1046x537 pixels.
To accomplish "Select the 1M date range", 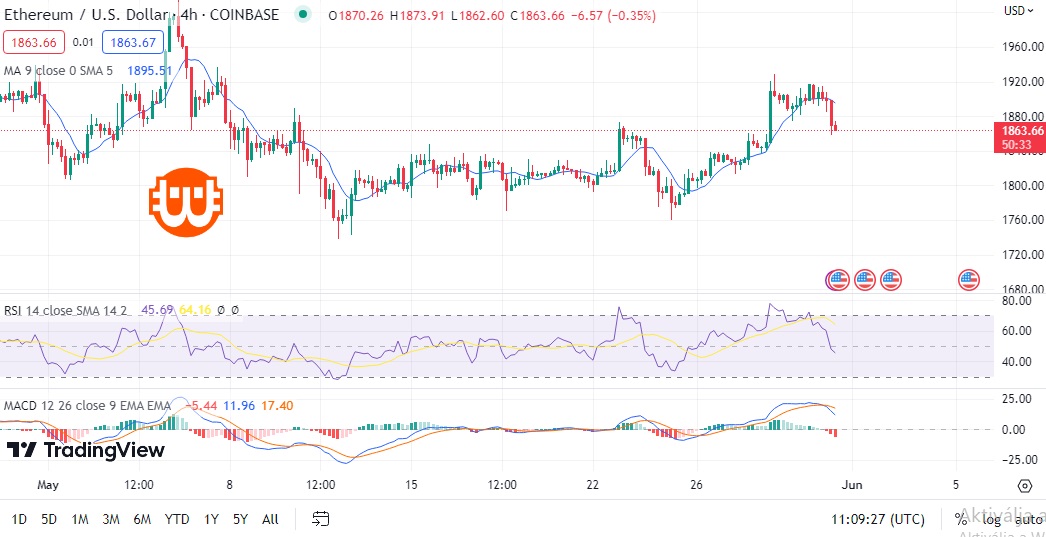I will [80, 518].
